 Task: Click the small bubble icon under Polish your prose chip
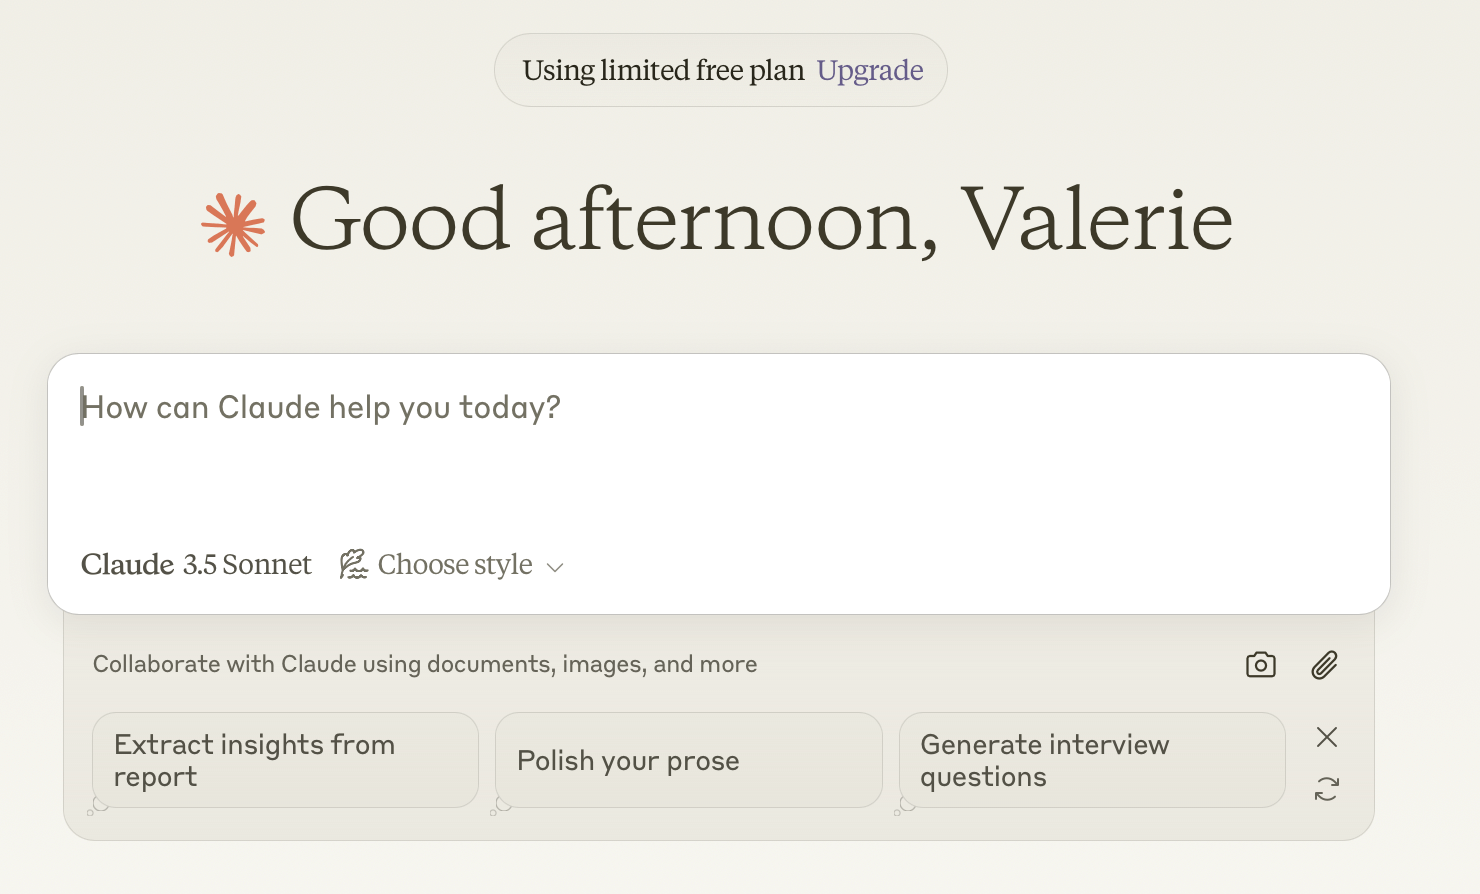tap(500, 806)
